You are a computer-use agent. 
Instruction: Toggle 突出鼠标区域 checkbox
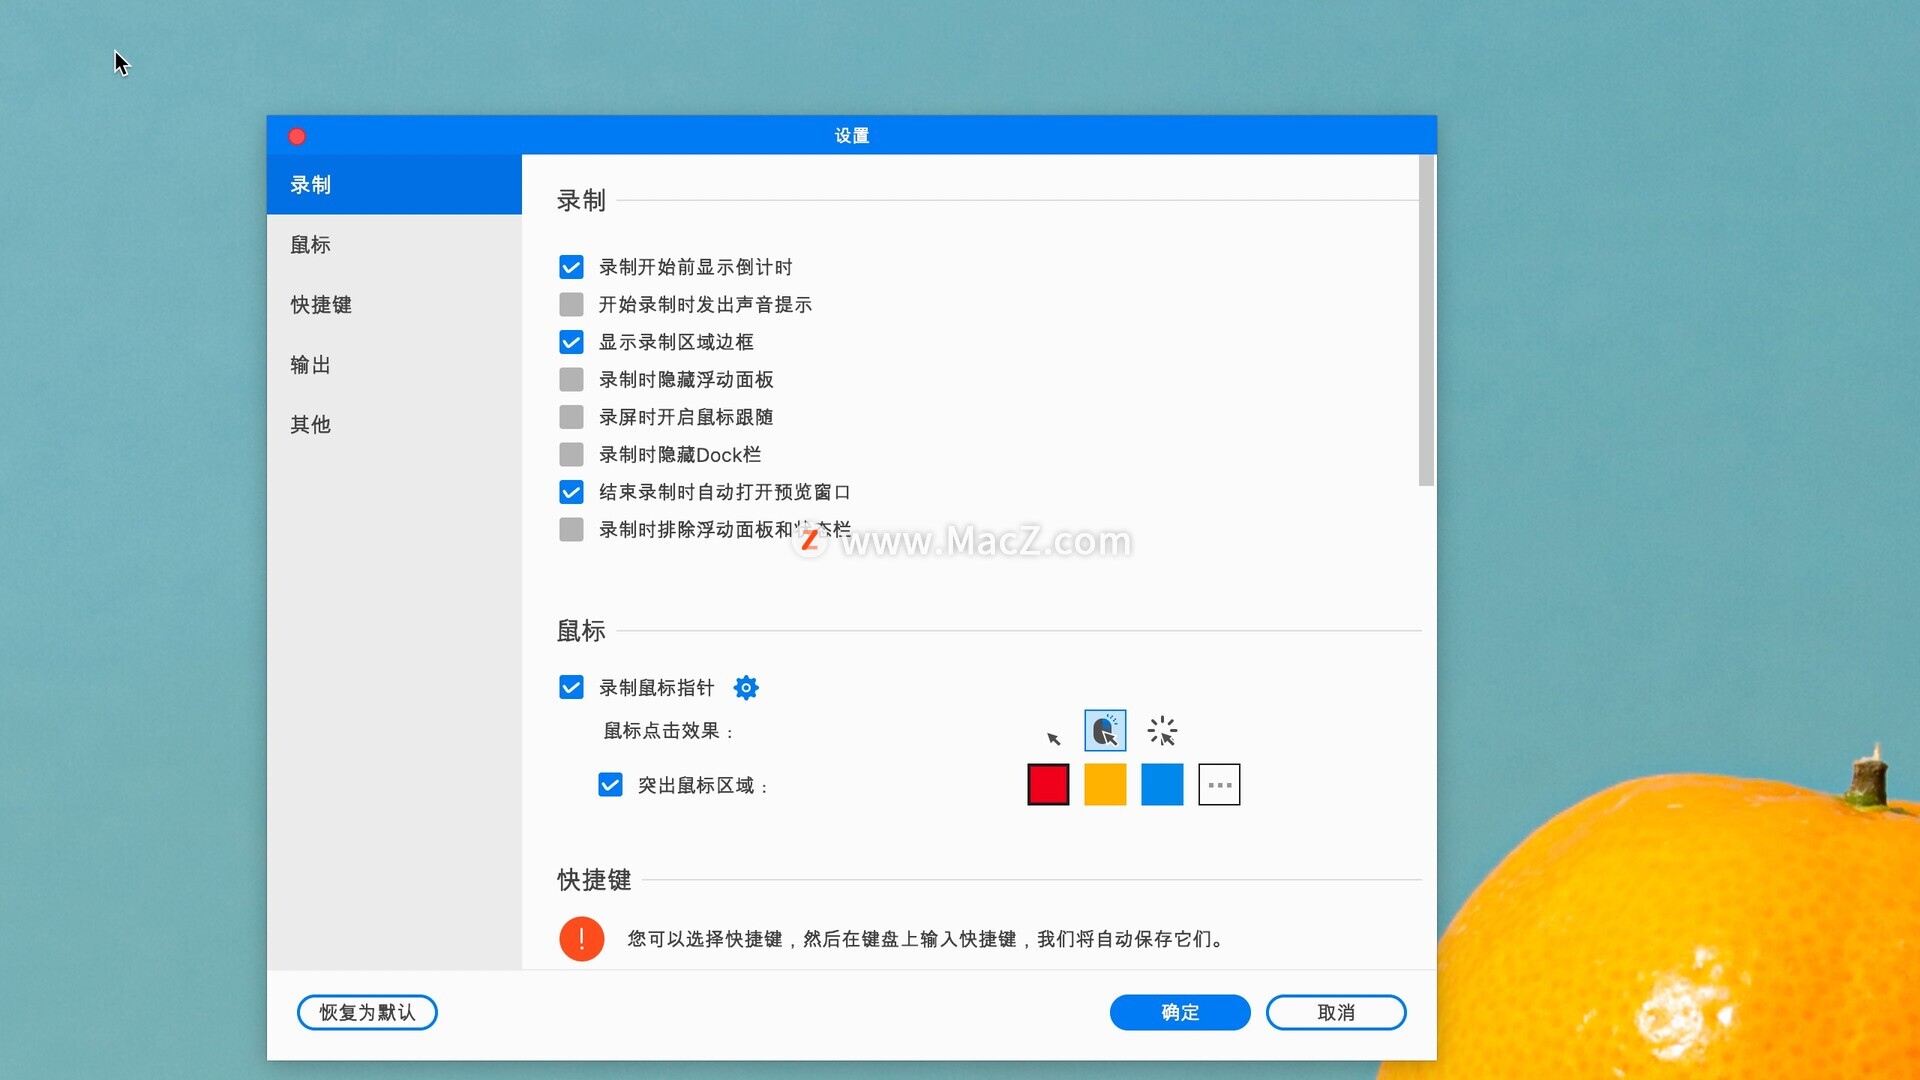610,785
